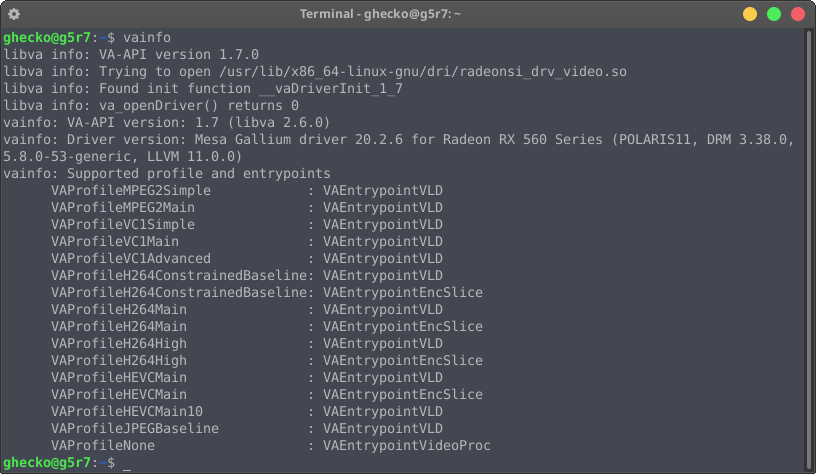Screen dimensions: 816x474
Task: Open the gear menu in the title bar
Action: pos(14,14)
